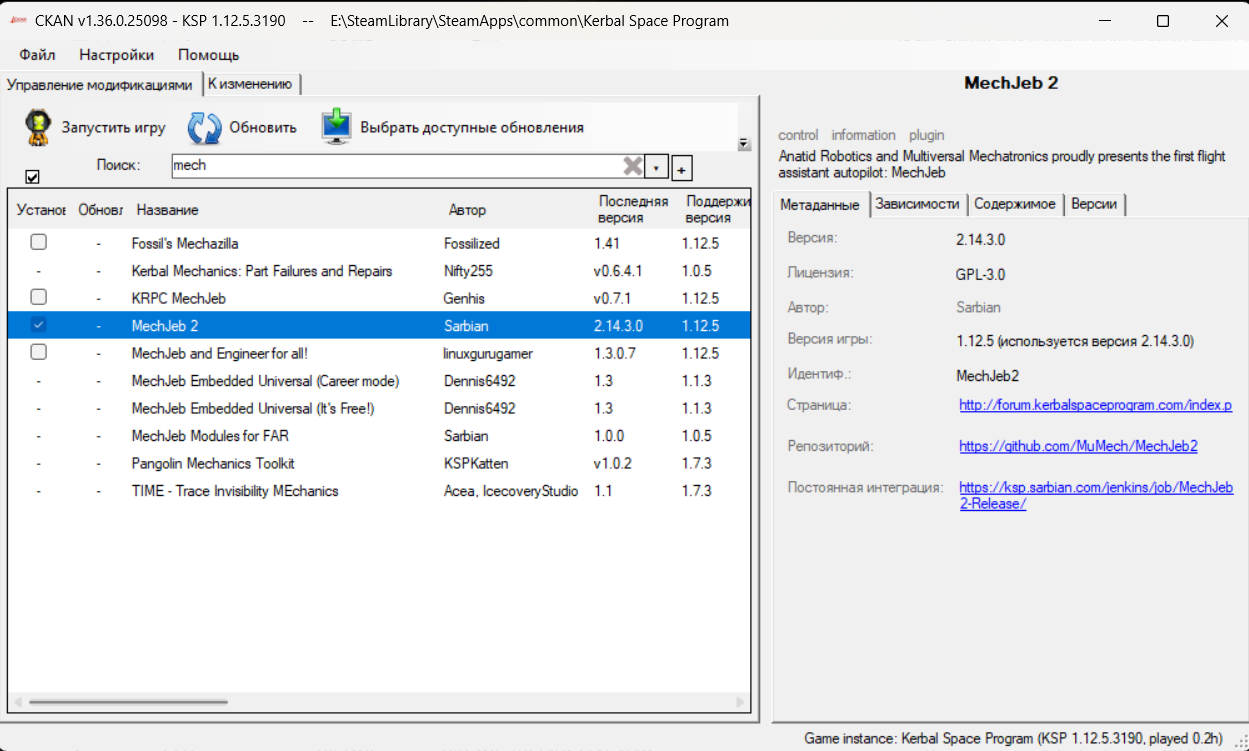Click the GPL-3.0 license value
The height and width of the screenshot is (751, 1249).
[981, 275]
